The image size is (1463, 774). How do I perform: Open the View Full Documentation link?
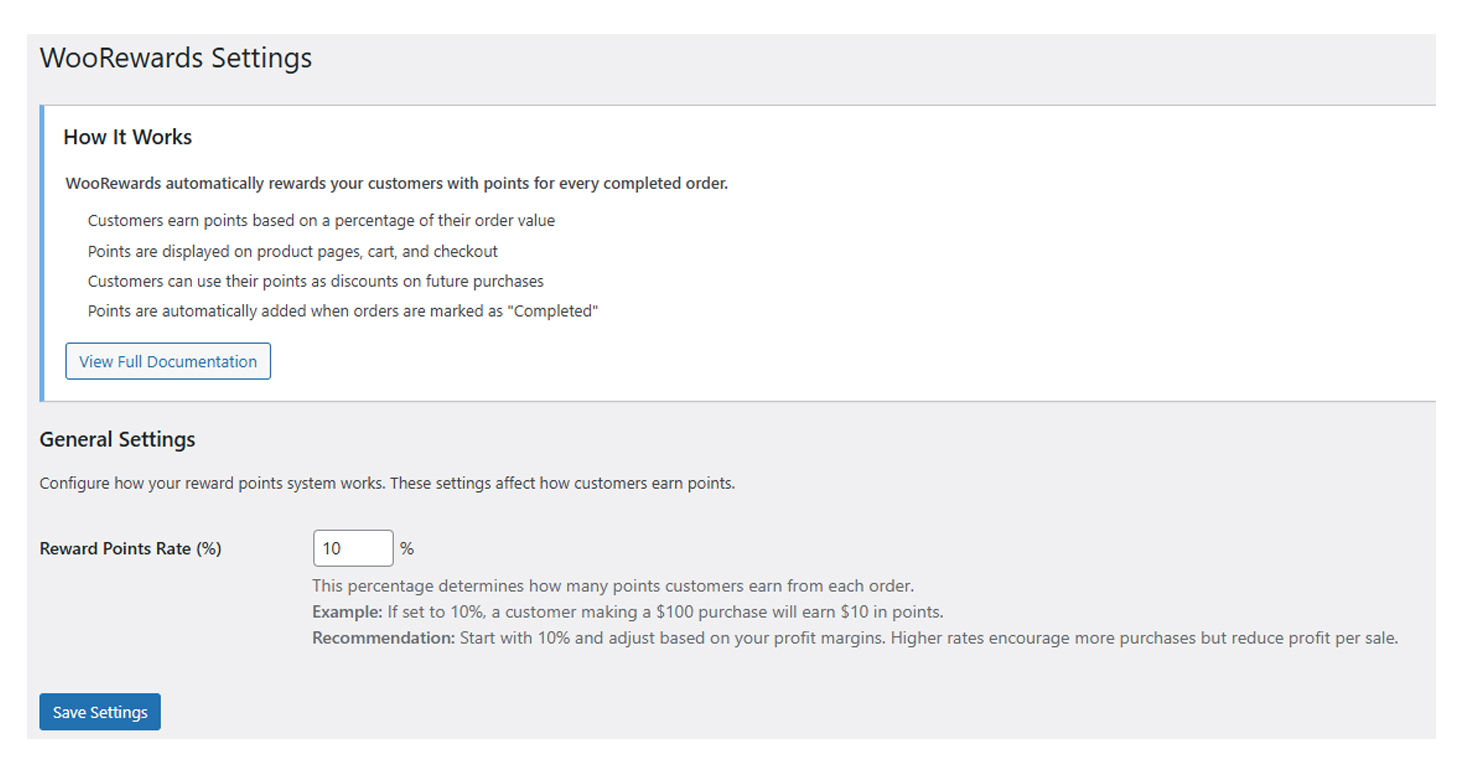167,361
